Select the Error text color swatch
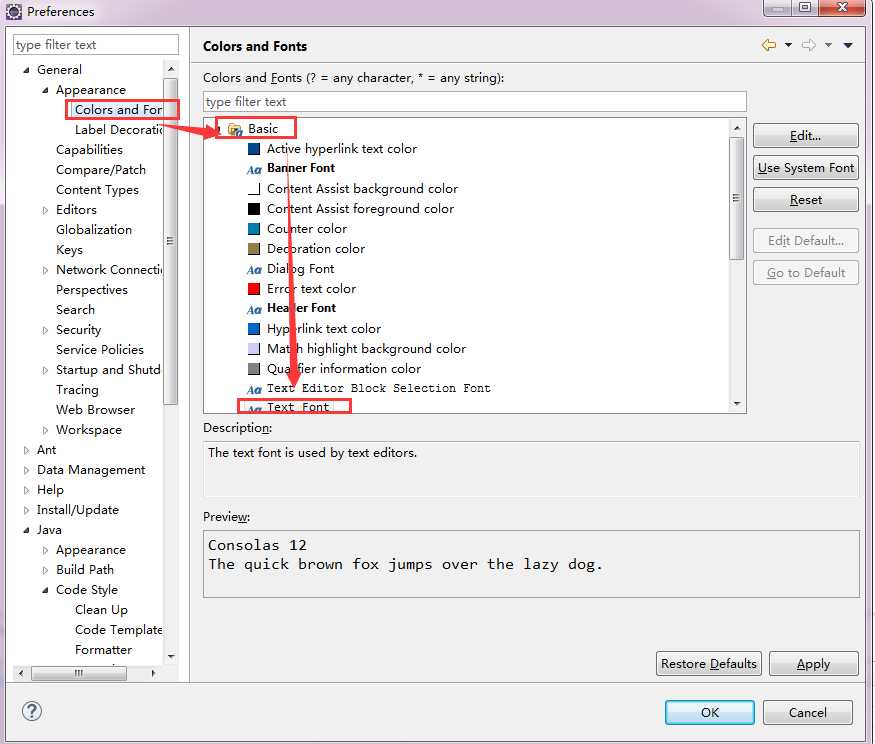This screenshot has height=744, width=875. point(254,289)
